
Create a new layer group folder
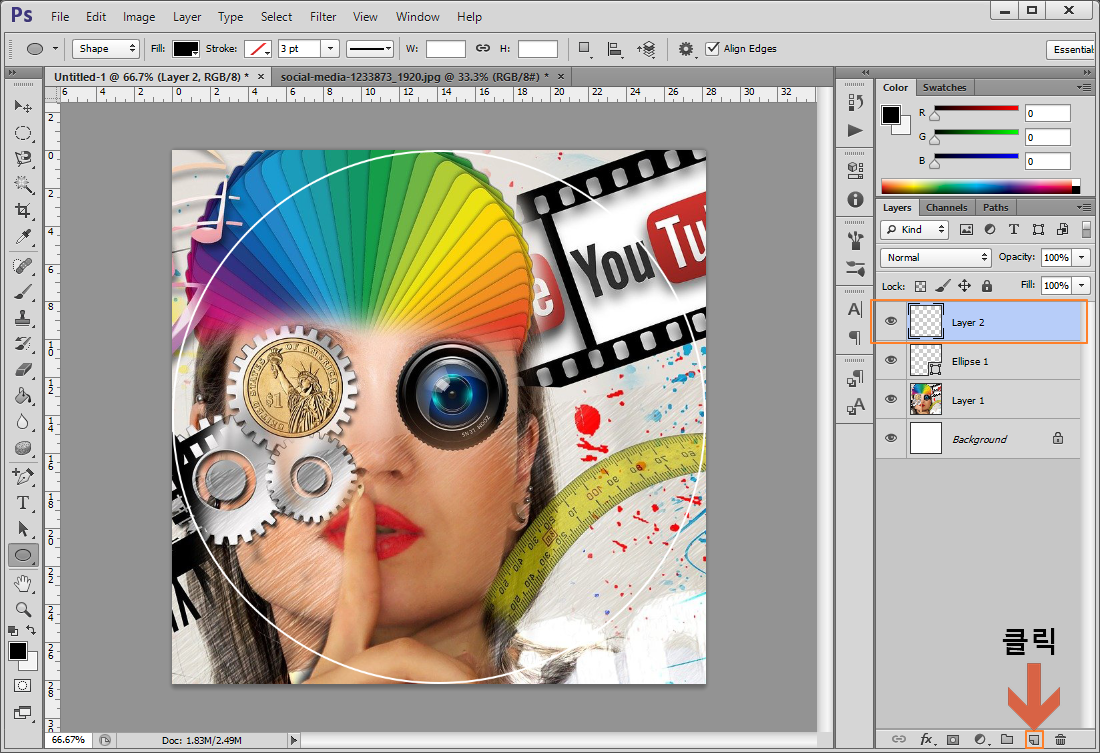pos(1007,739)
